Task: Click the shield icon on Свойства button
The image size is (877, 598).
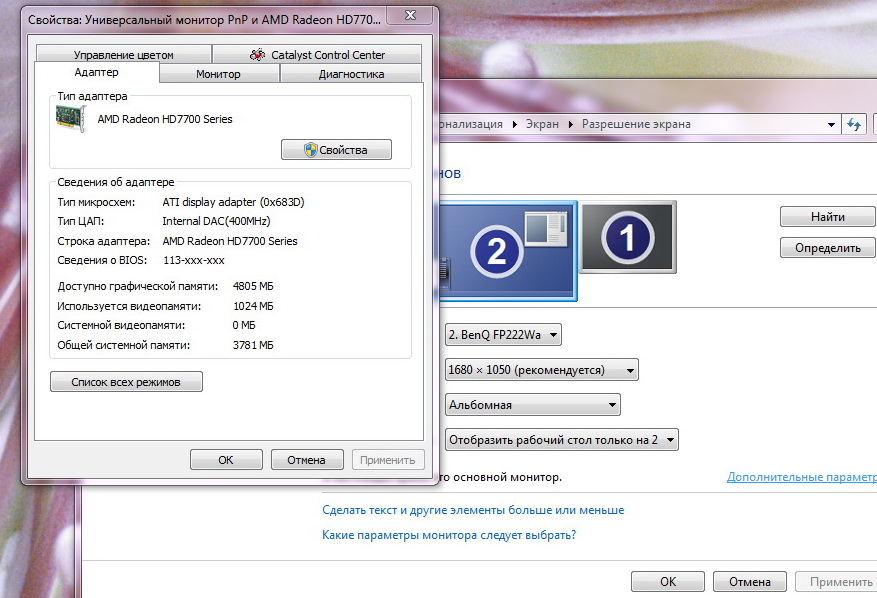Action: pos(311,150)
